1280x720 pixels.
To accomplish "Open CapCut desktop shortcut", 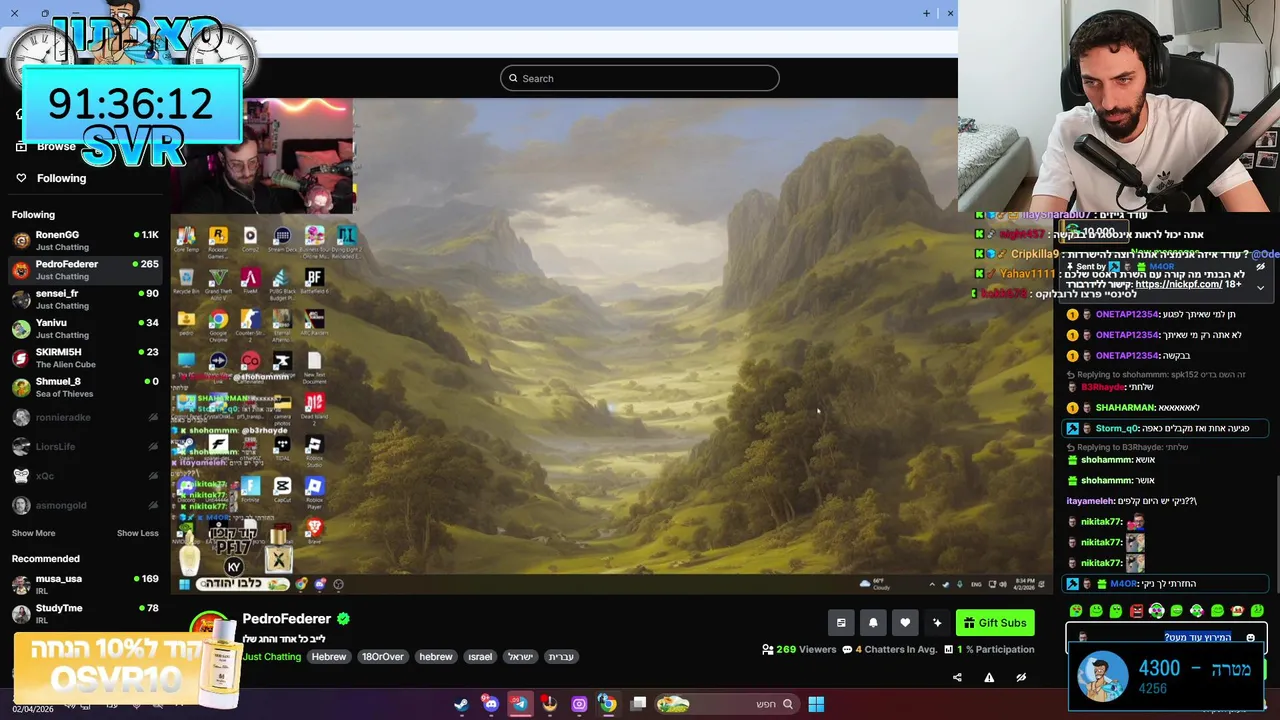I will coord(282,491).
